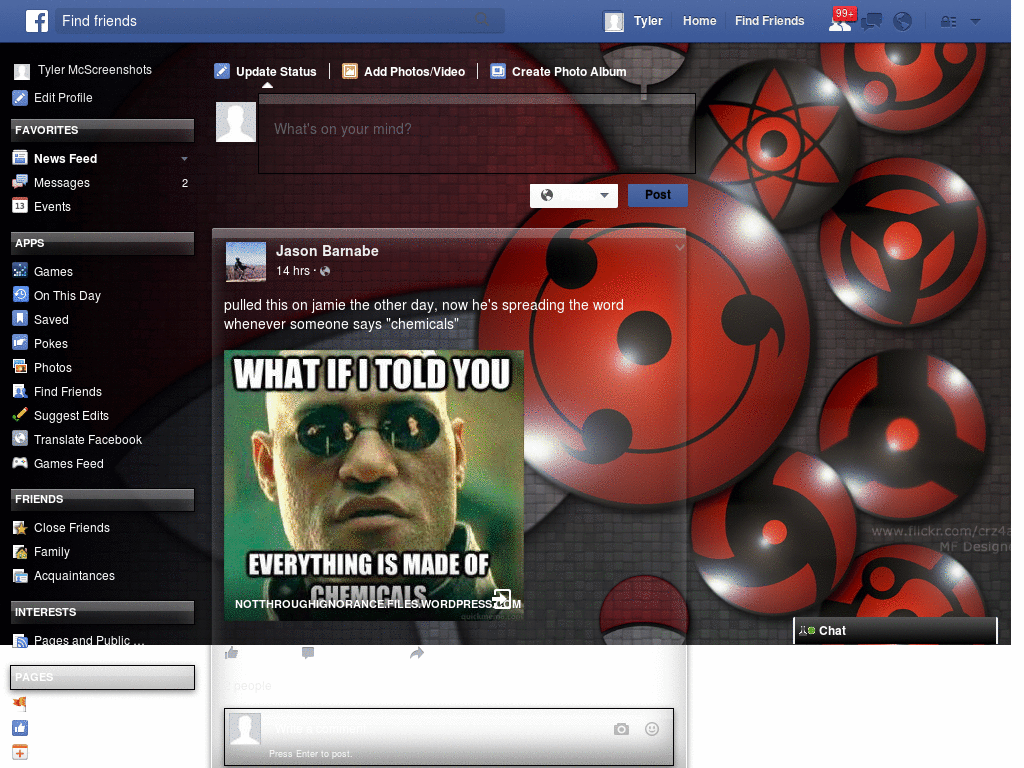Open the Matrix chemicals meme image

[374, 486]
